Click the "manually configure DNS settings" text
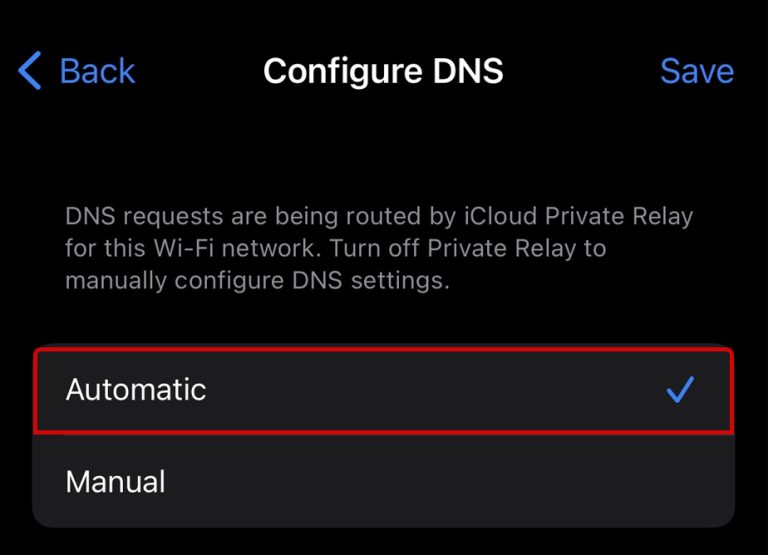768x555 pixels. [257, 281]
